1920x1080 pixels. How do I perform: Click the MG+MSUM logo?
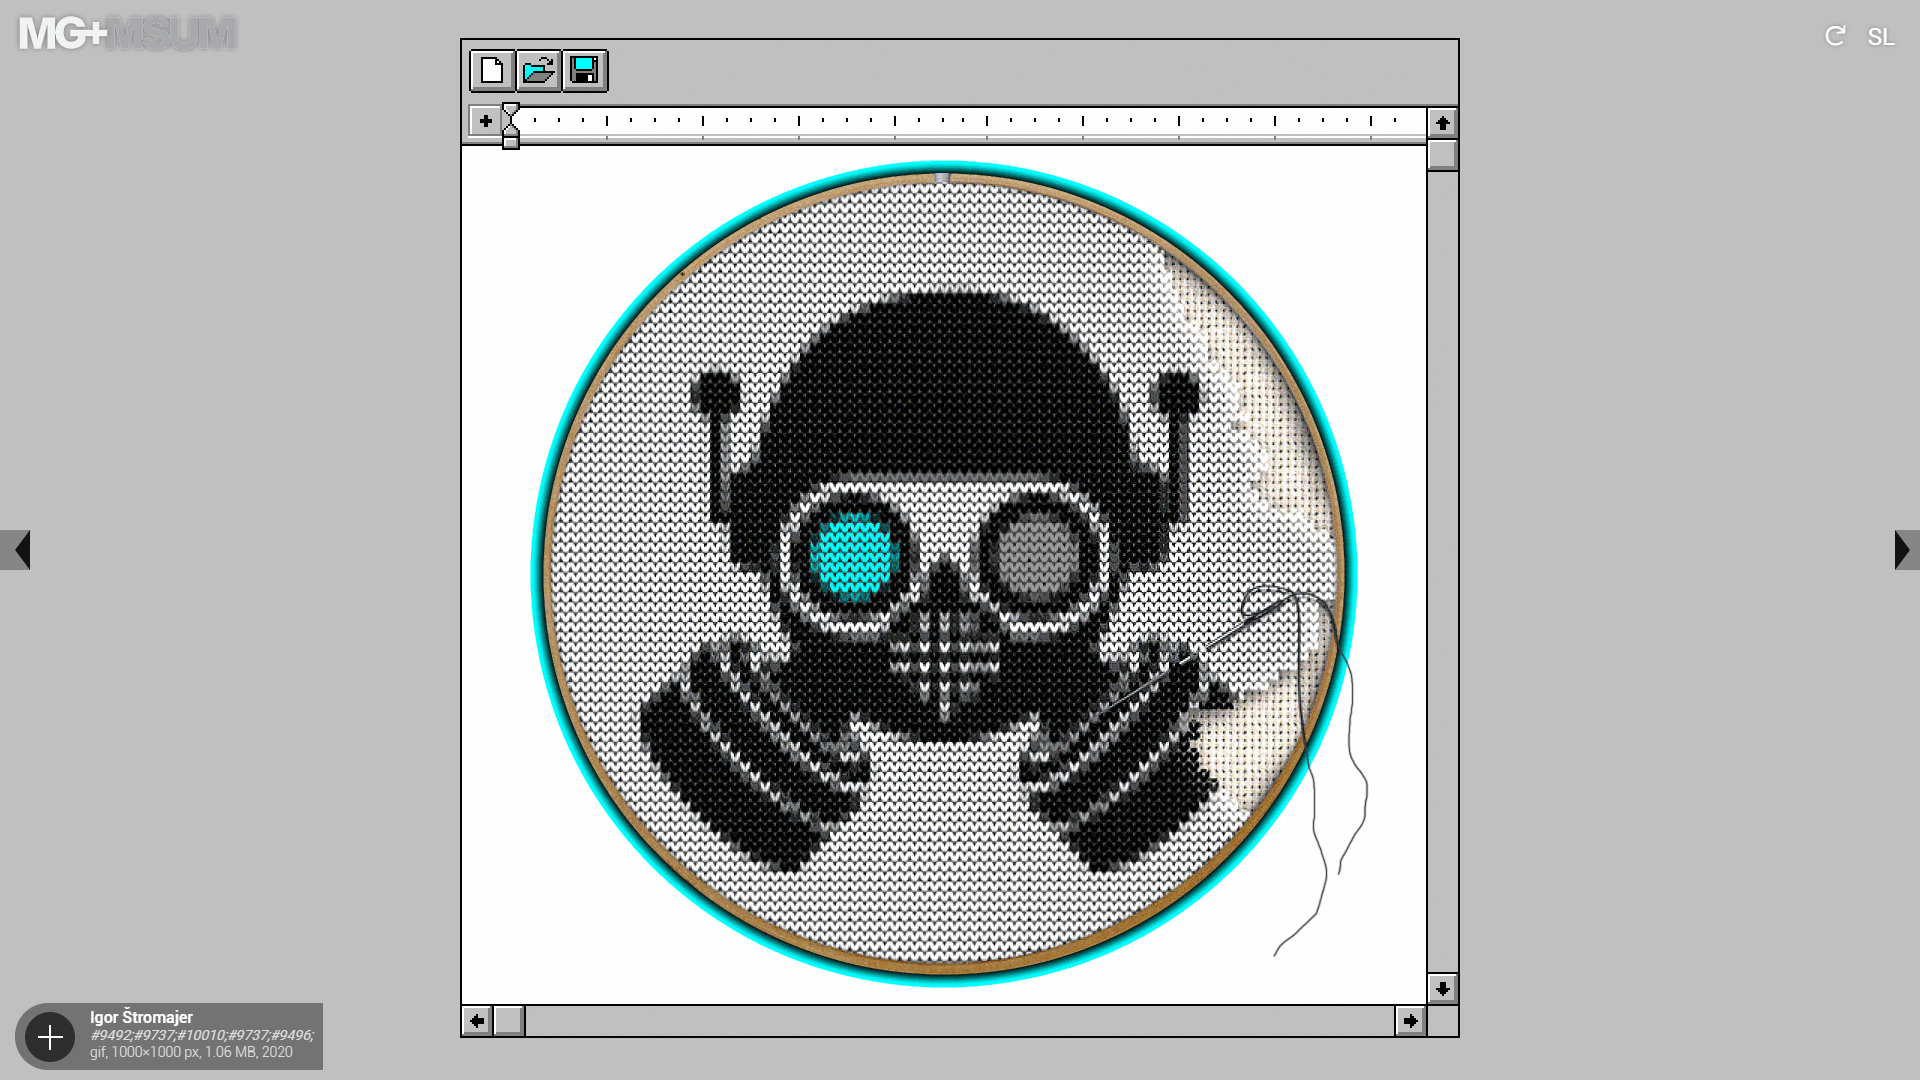(127, 34)
